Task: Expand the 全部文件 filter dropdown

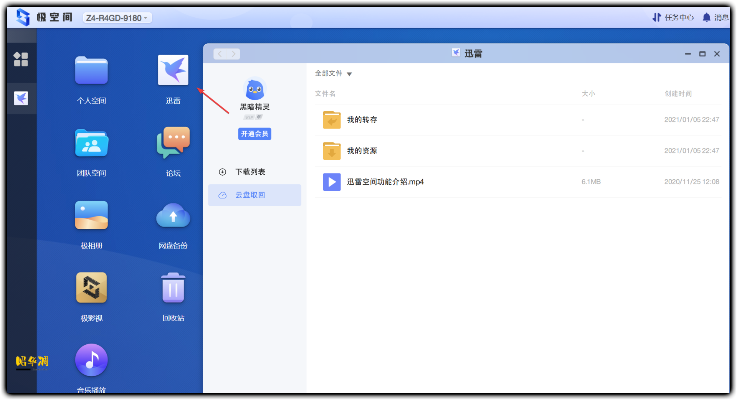Action: 333,73
